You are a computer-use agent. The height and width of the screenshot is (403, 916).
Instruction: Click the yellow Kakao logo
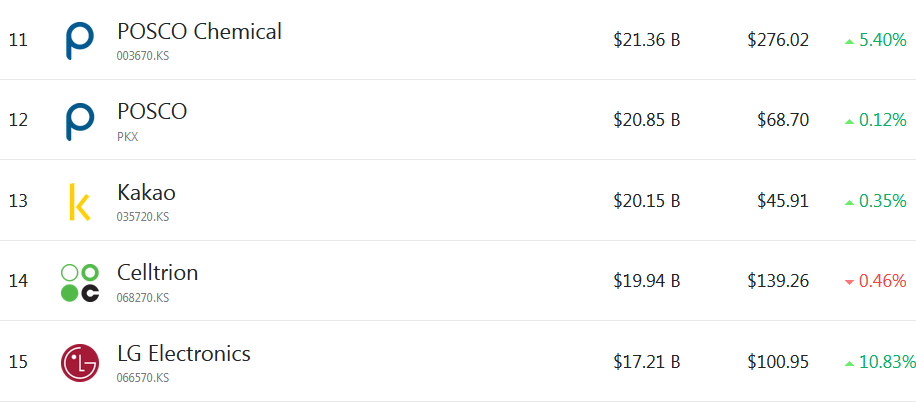coord(79,201)
